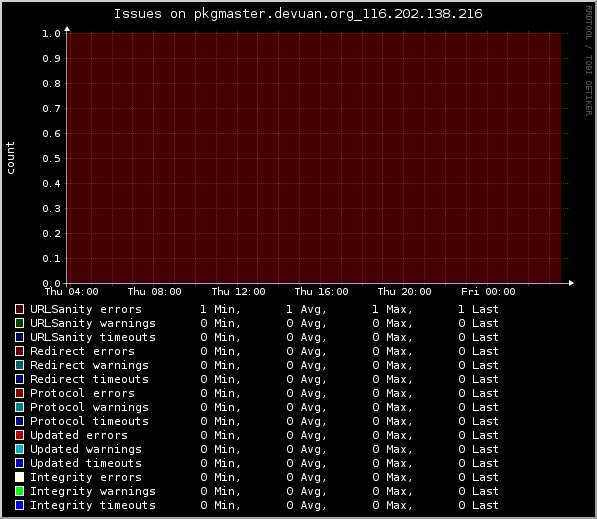Select the URLSanity timeouts legend swatch
Viewport: 597px width, 519px height.
click(19, 337)
